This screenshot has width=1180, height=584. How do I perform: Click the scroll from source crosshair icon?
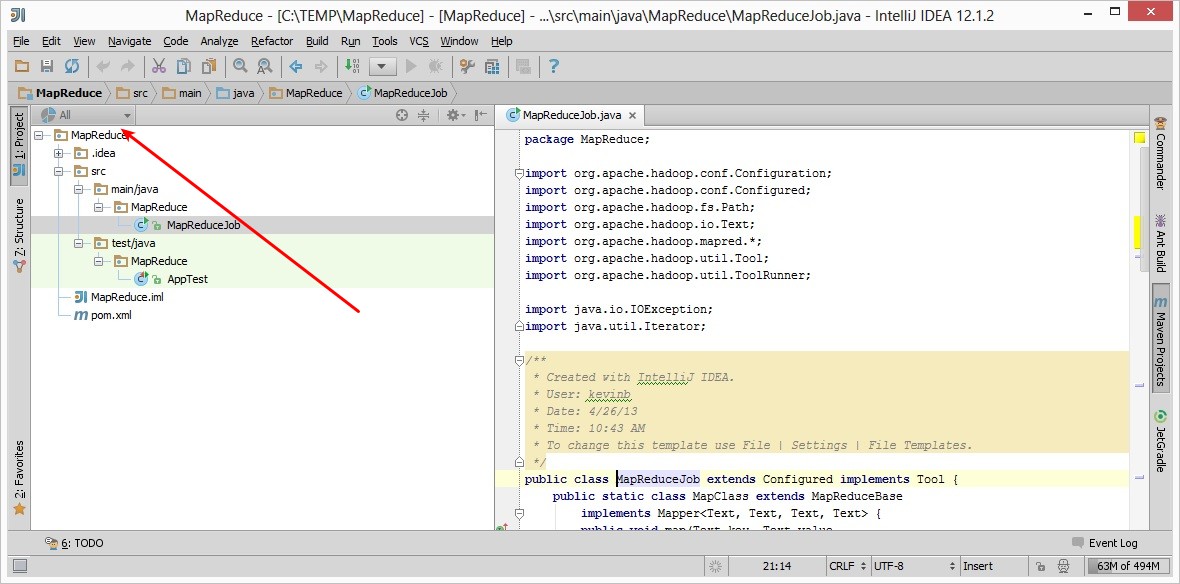[x=402, y=115]
